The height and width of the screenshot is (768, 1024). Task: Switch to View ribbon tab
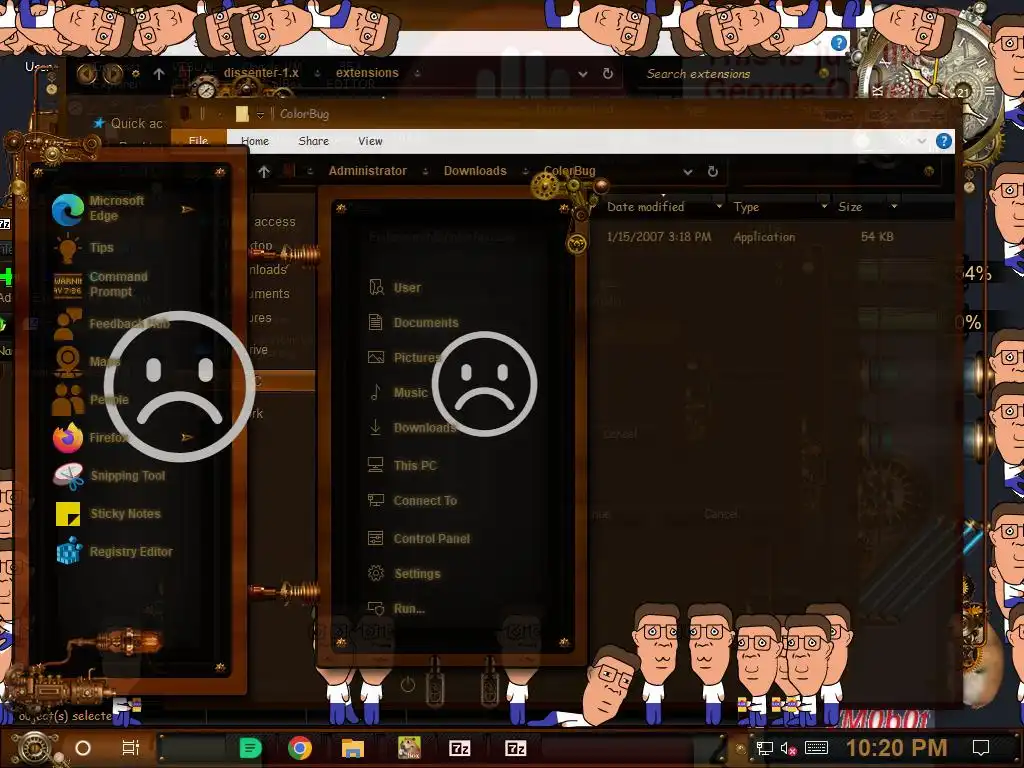[x=370, y=141]
